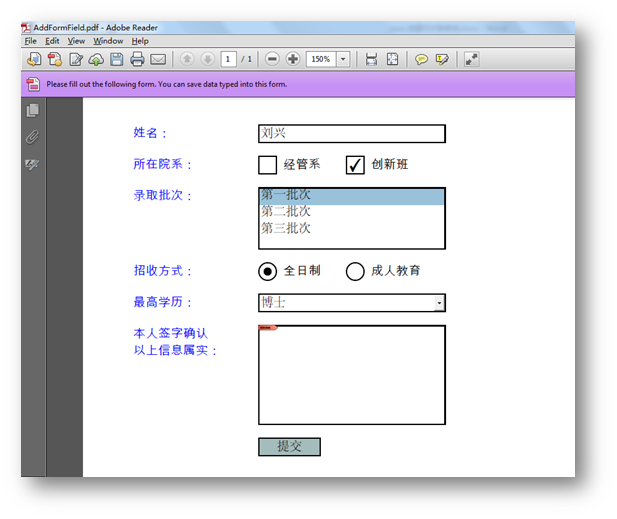Viewport: 617px width, 519px height.
Task: Toggle read mode expand icon
Action: point(471,59)
